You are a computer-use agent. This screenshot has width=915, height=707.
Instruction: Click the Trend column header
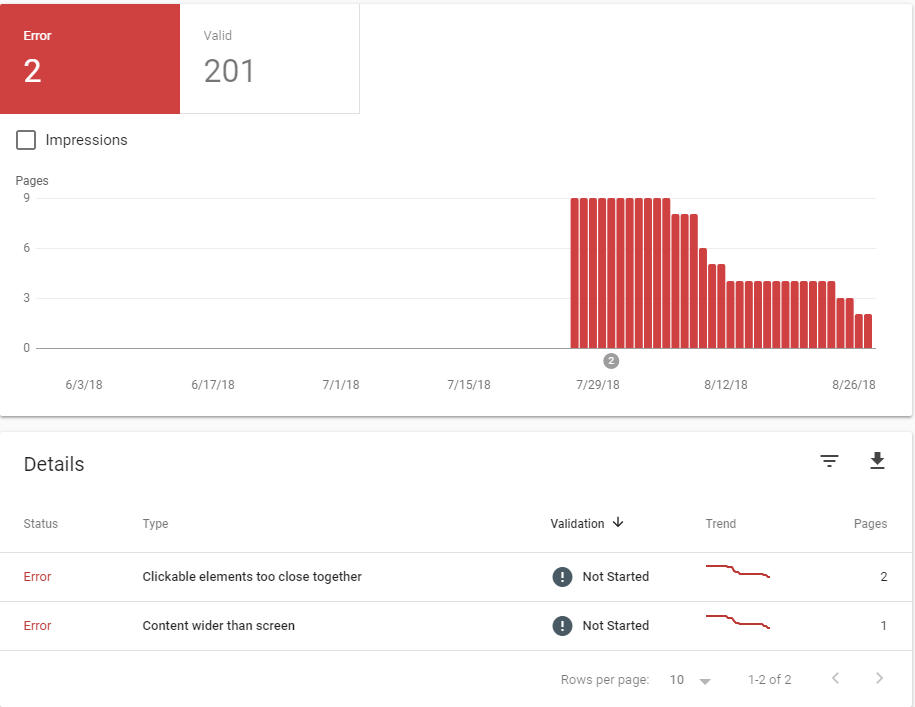point(721,524)
